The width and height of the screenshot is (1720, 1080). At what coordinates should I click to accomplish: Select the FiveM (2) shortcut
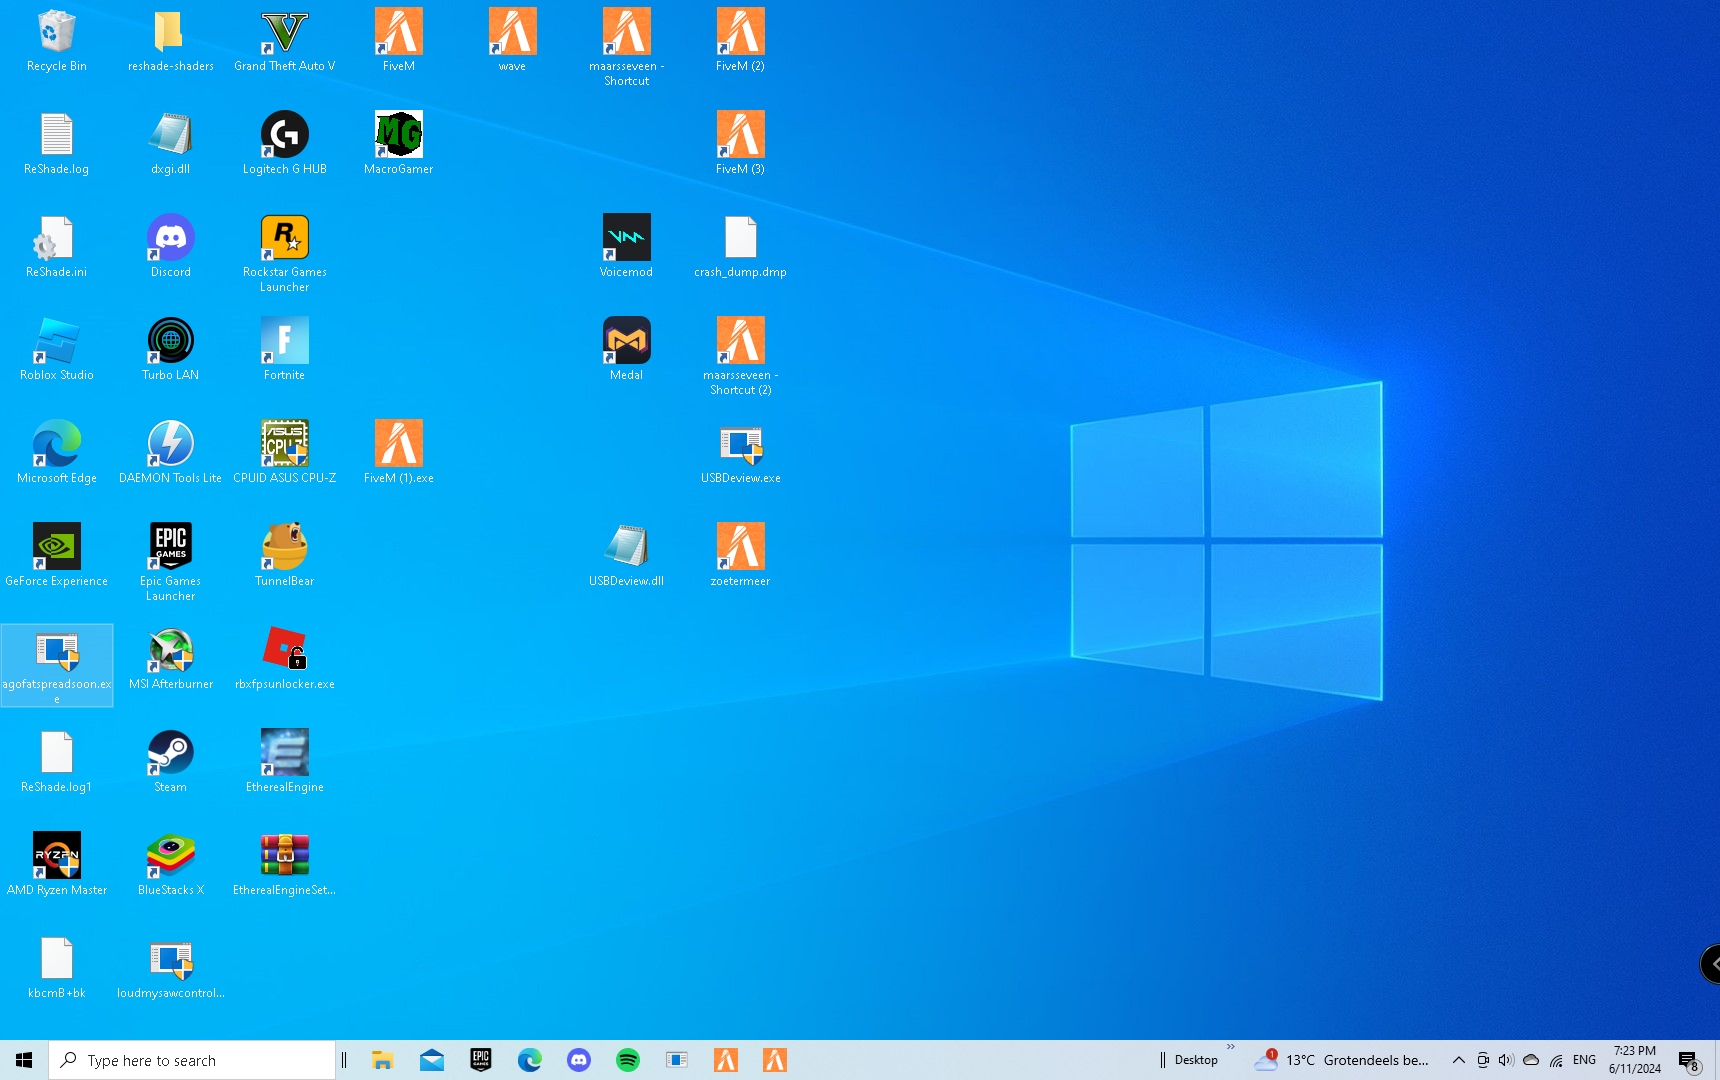click(x=741, y=40)
